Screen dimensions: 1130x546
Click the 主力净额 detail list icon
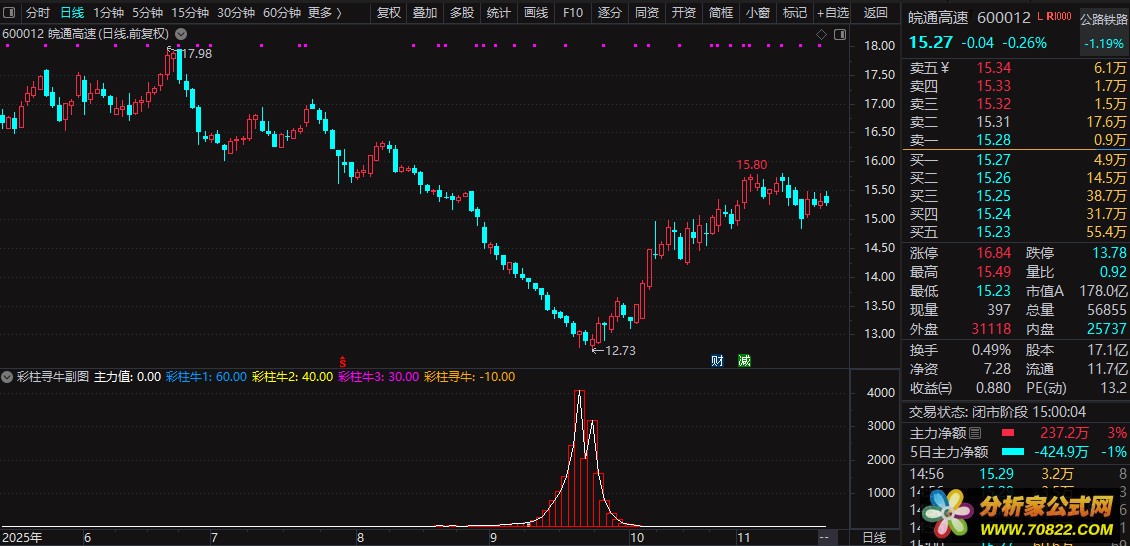[975, 433]
